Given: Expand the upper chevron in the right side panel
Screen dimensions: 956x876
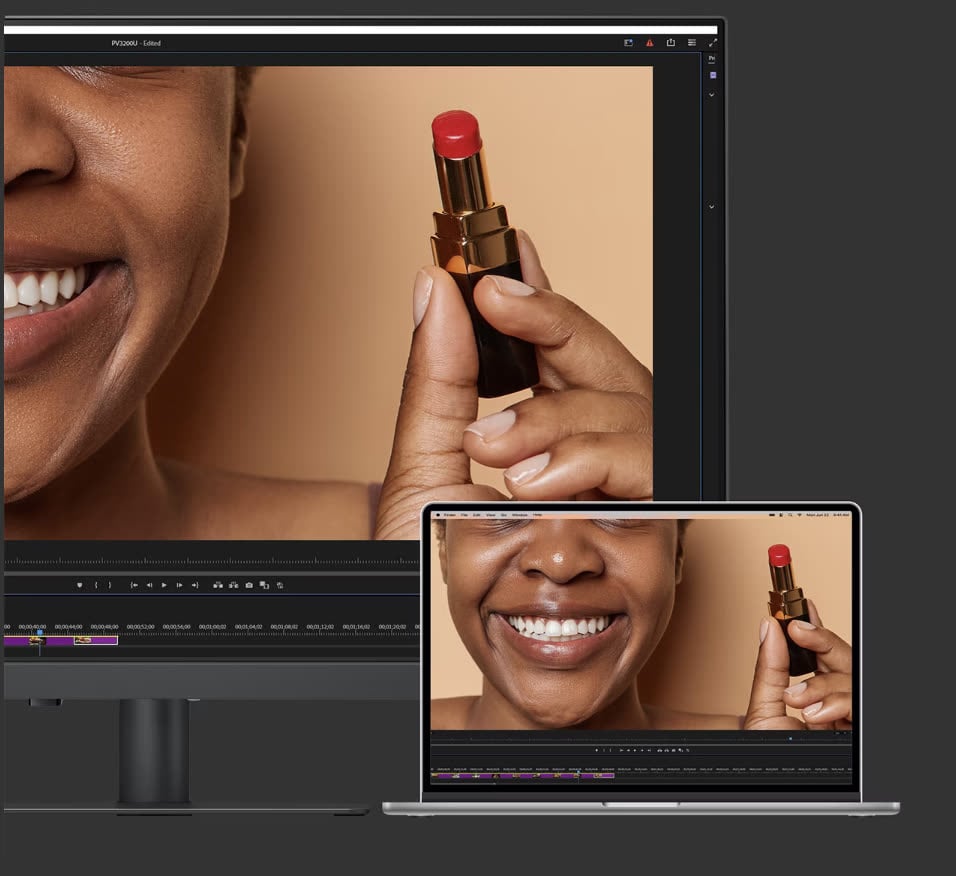Looking at the screenshot, I should (712, 95).
